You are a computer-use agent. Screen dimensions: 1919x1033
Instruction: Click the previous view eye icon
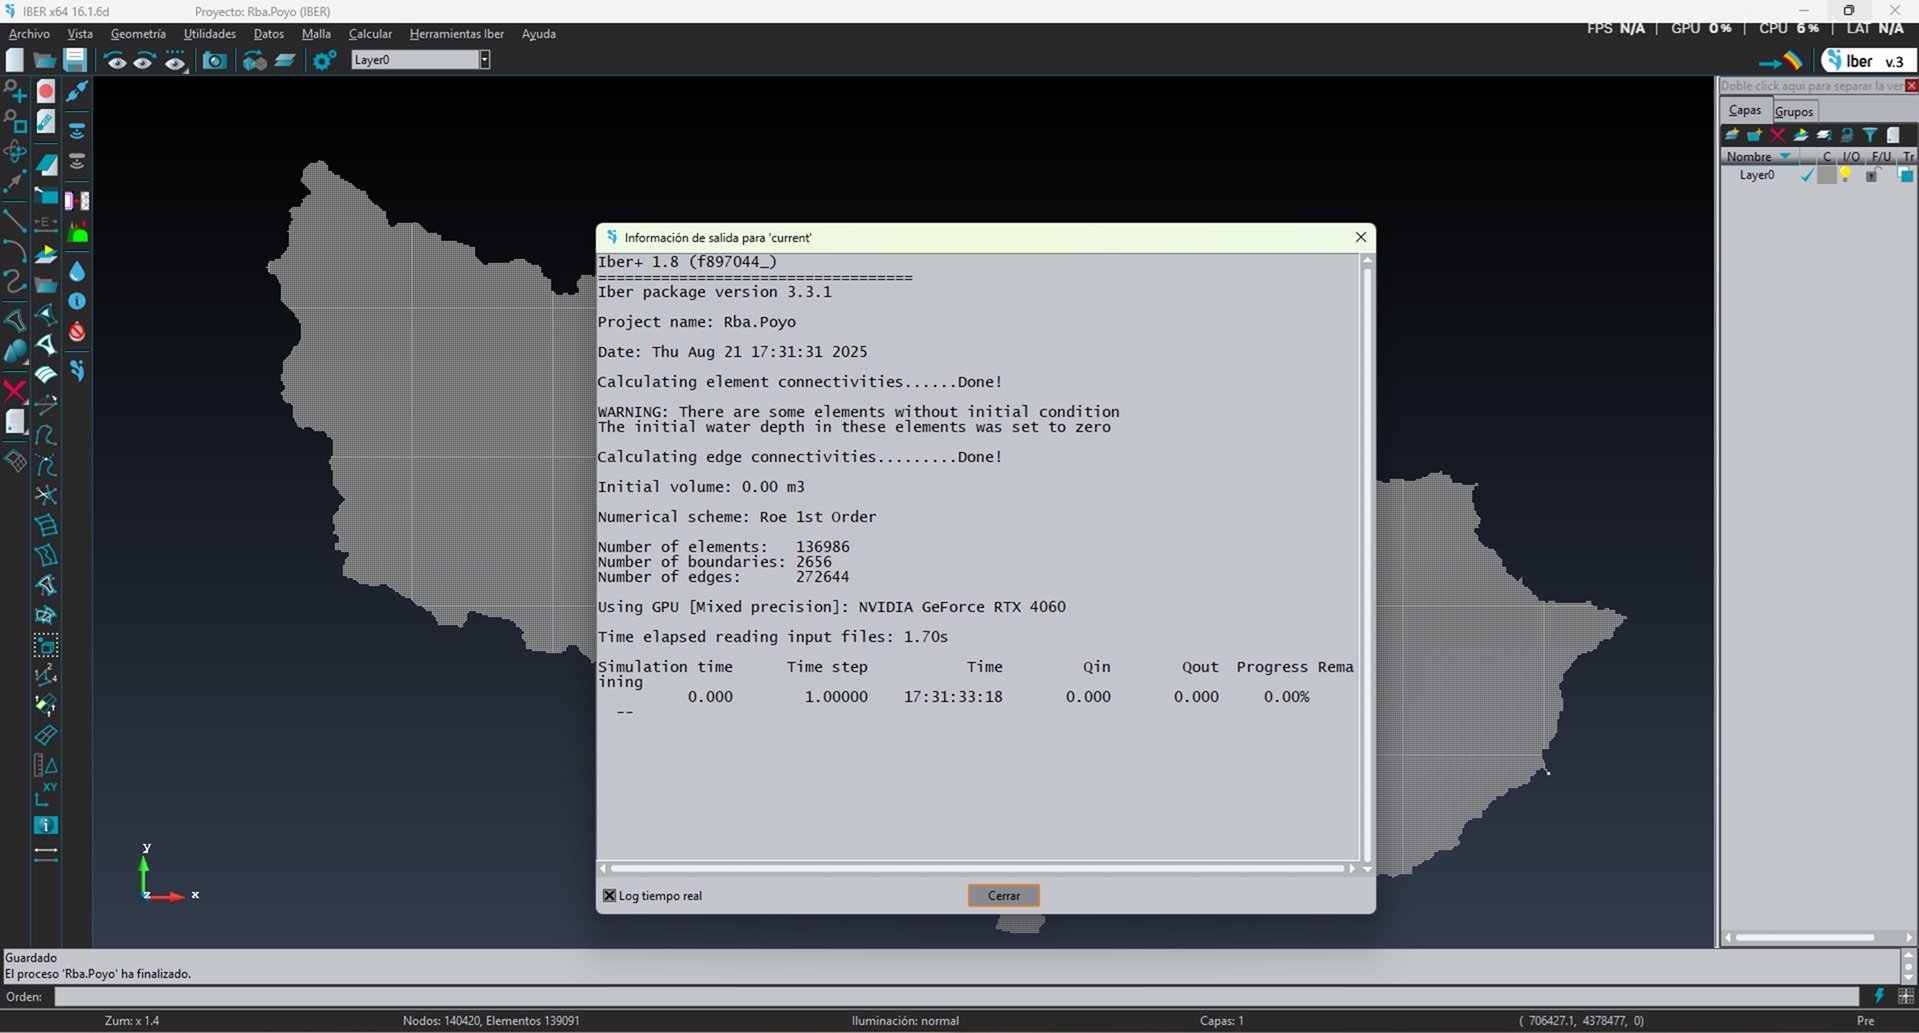116,62
